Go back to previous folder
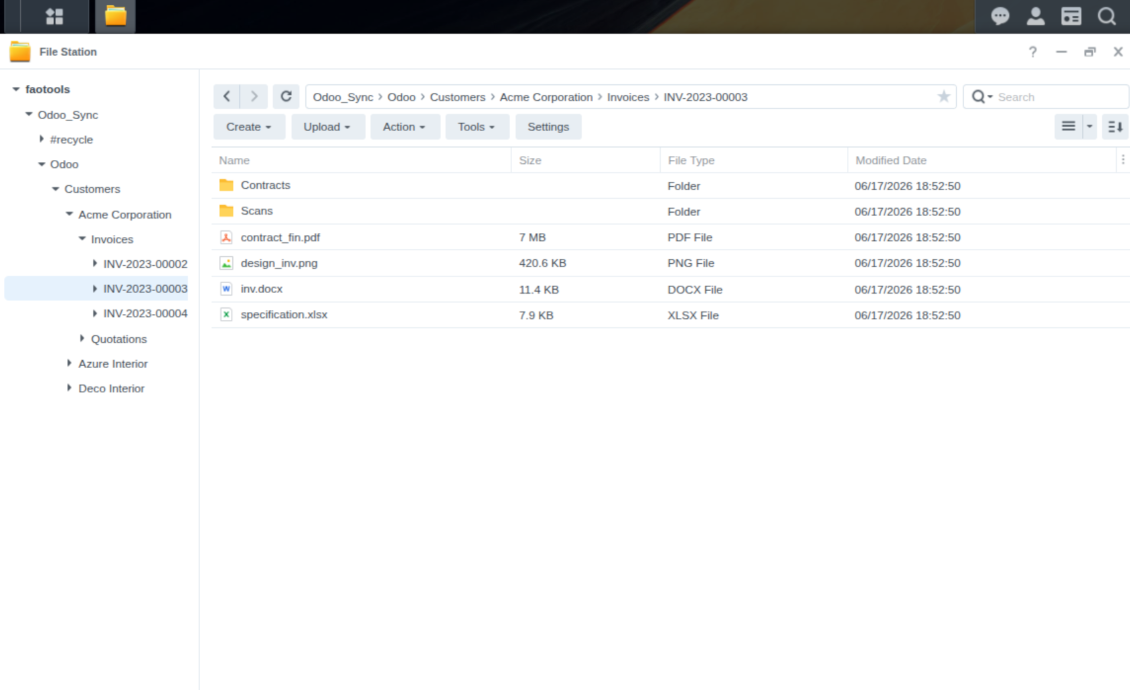The height and width of the screenshot is (690, 1130). tap(227, 97)
